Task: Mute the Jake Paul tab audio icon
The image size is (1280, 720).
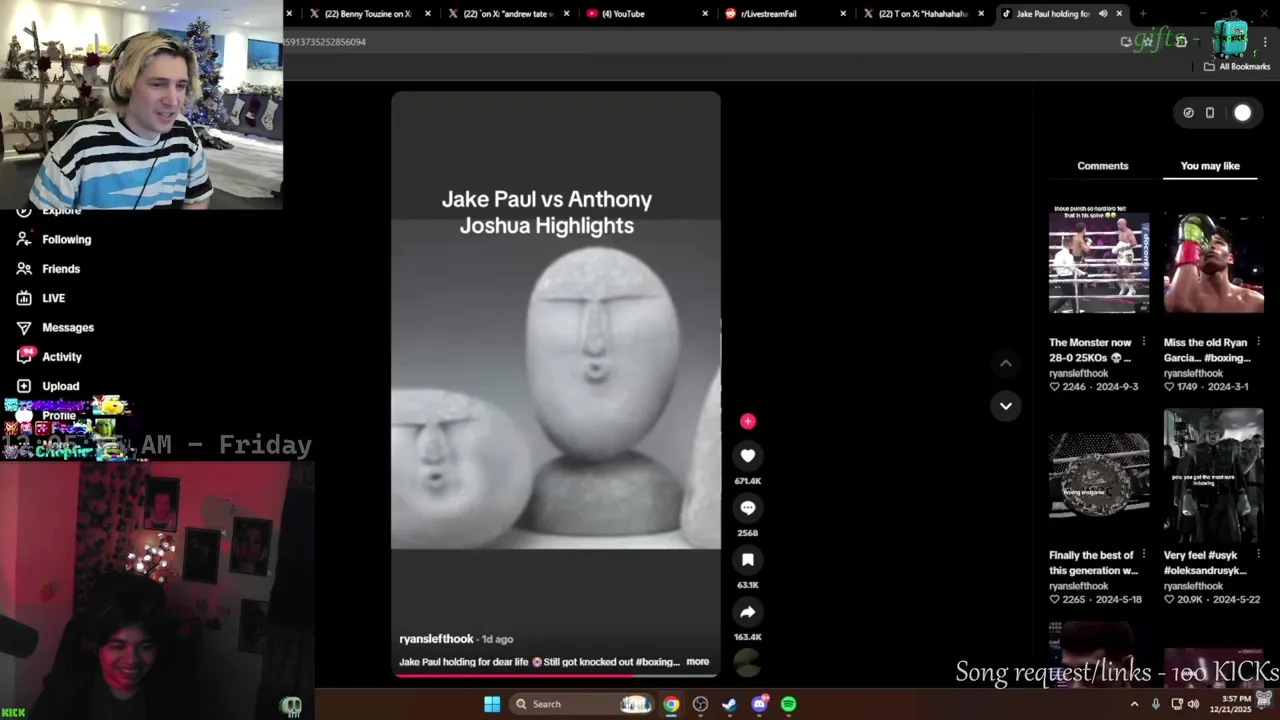Action: point(1103,14)
